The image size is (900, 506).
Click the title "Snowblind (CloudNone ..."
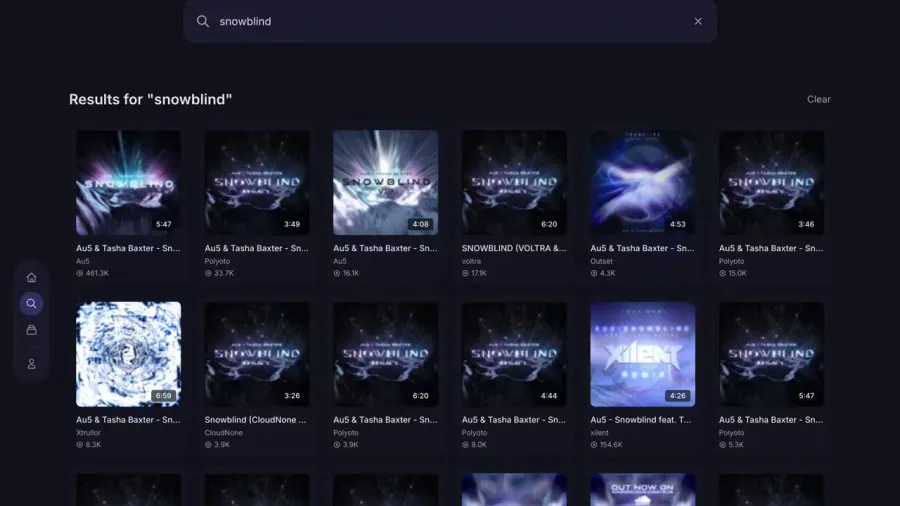[x=255, y=420]
